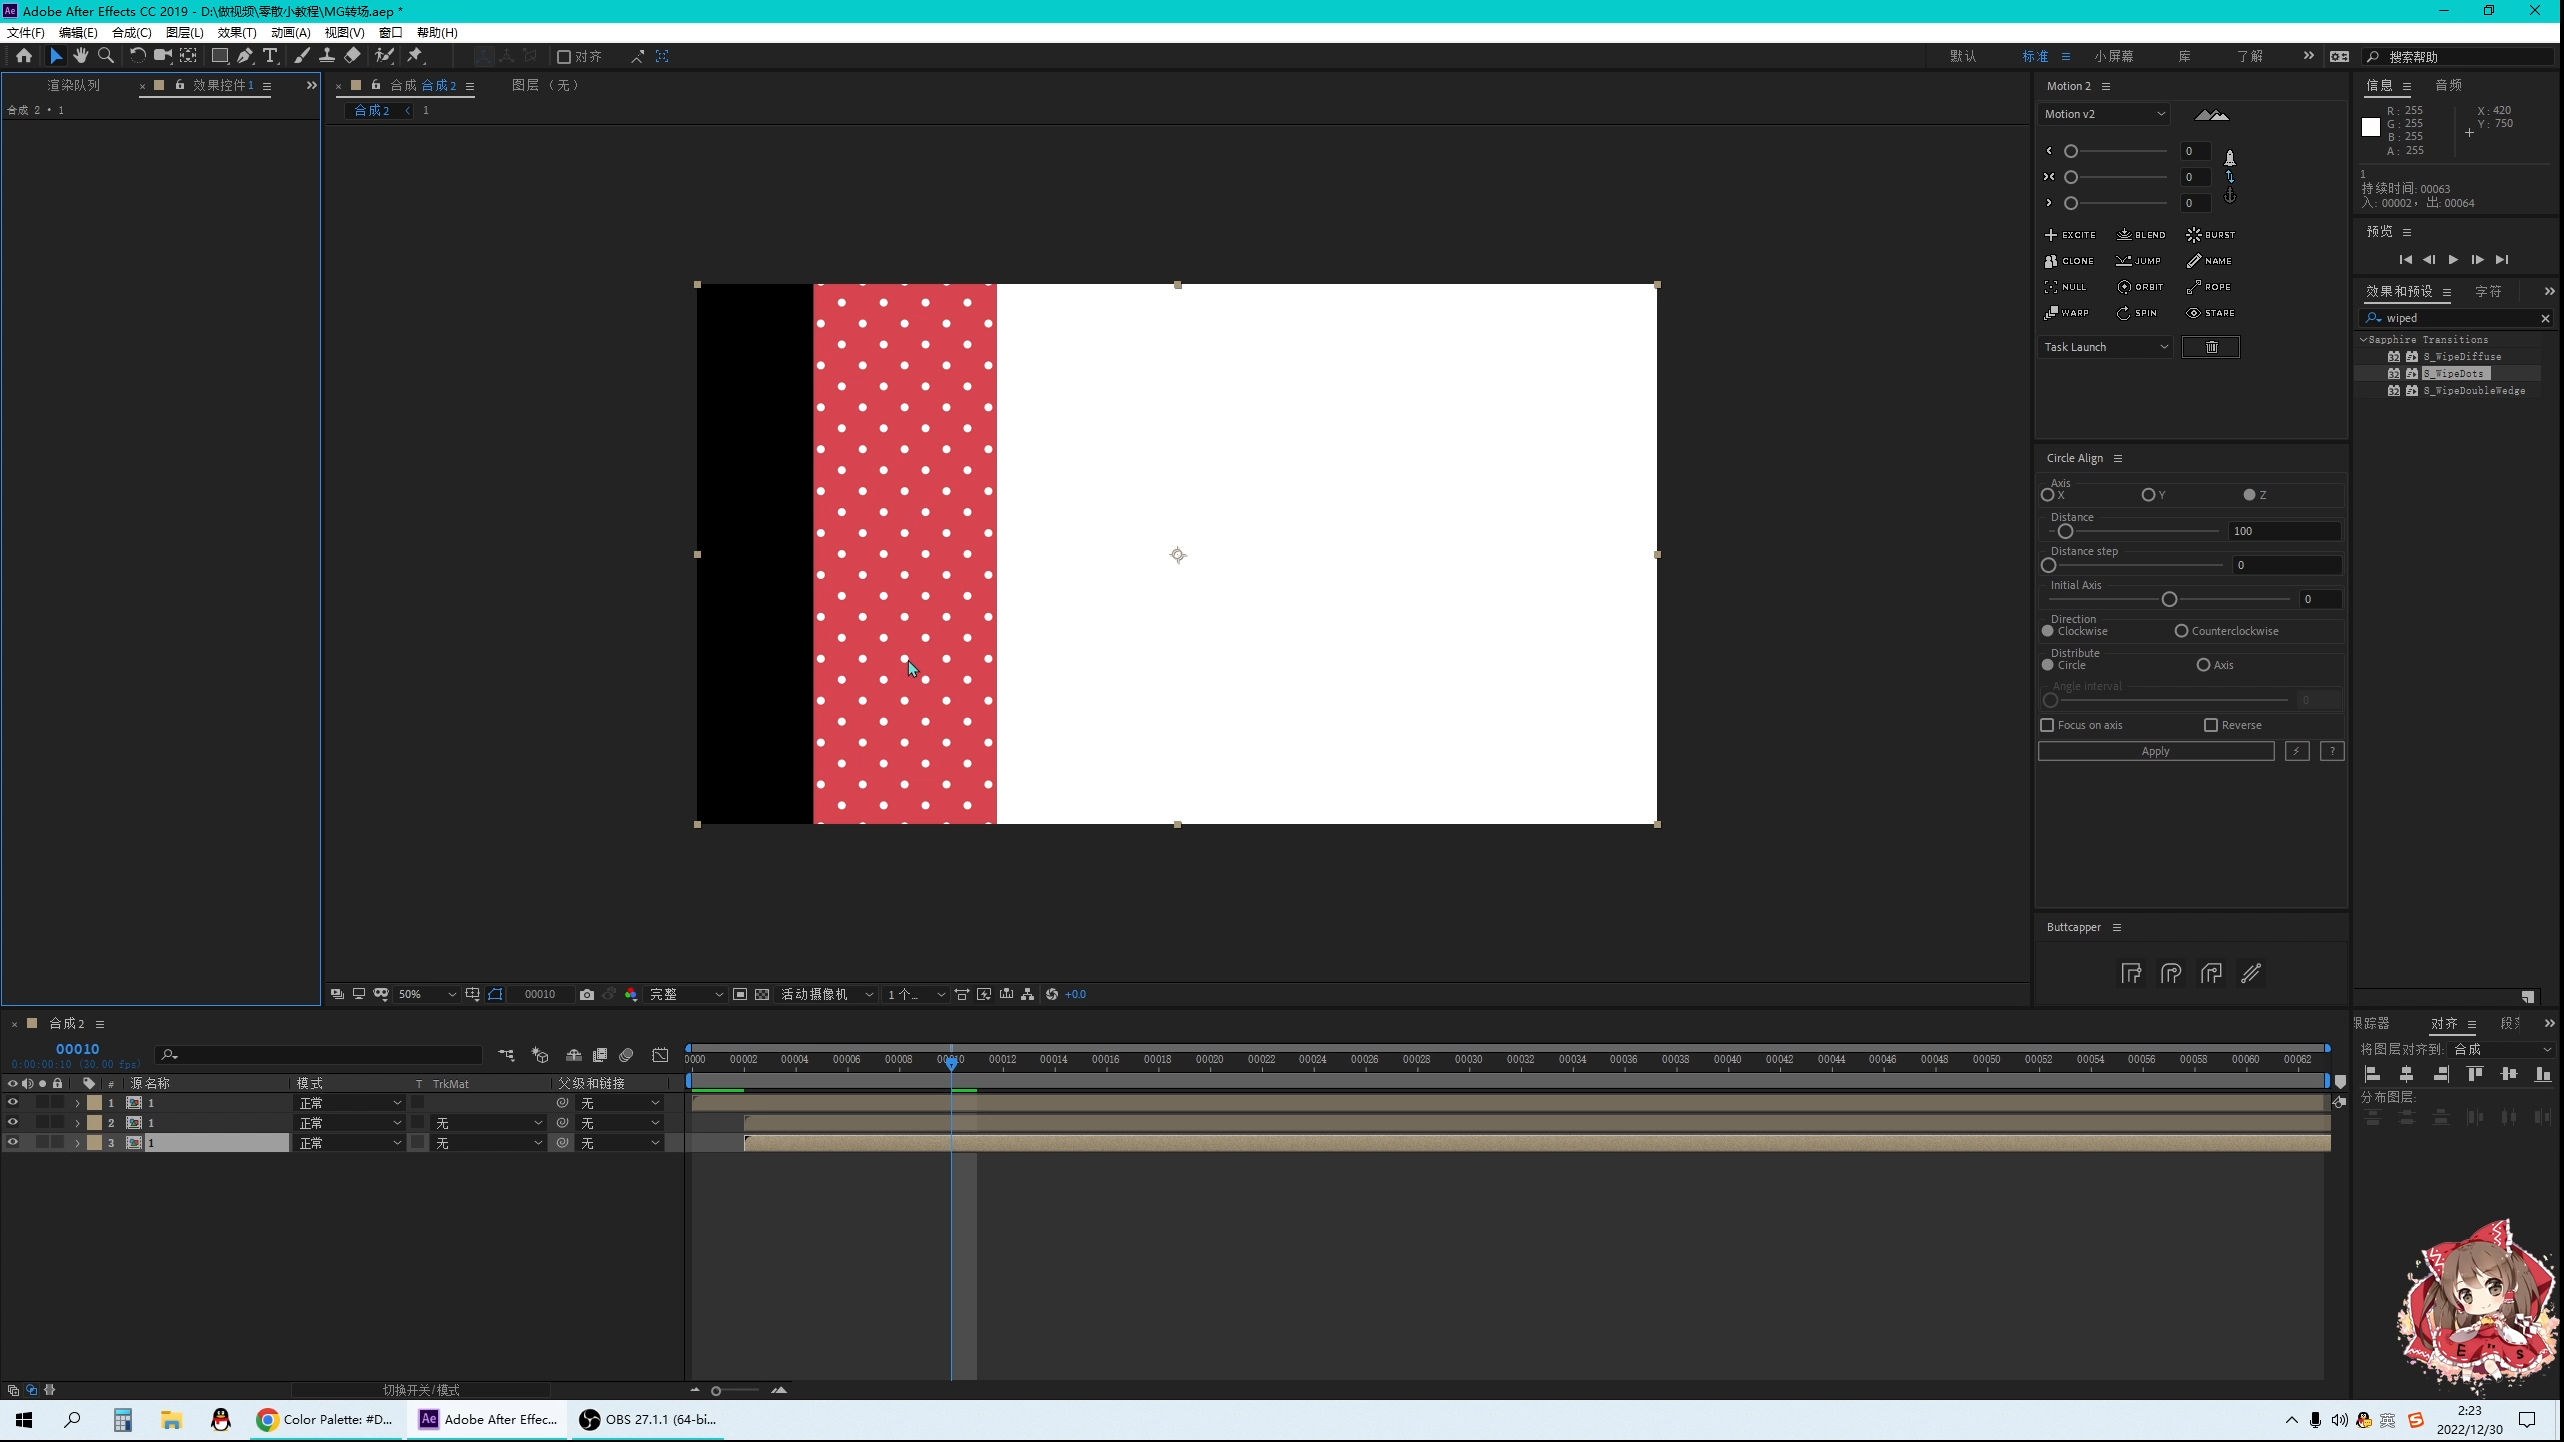Screen dimensions: 2564x1442
Task: Select S_WipeDiffuse effect preset
Action: 2462,356
